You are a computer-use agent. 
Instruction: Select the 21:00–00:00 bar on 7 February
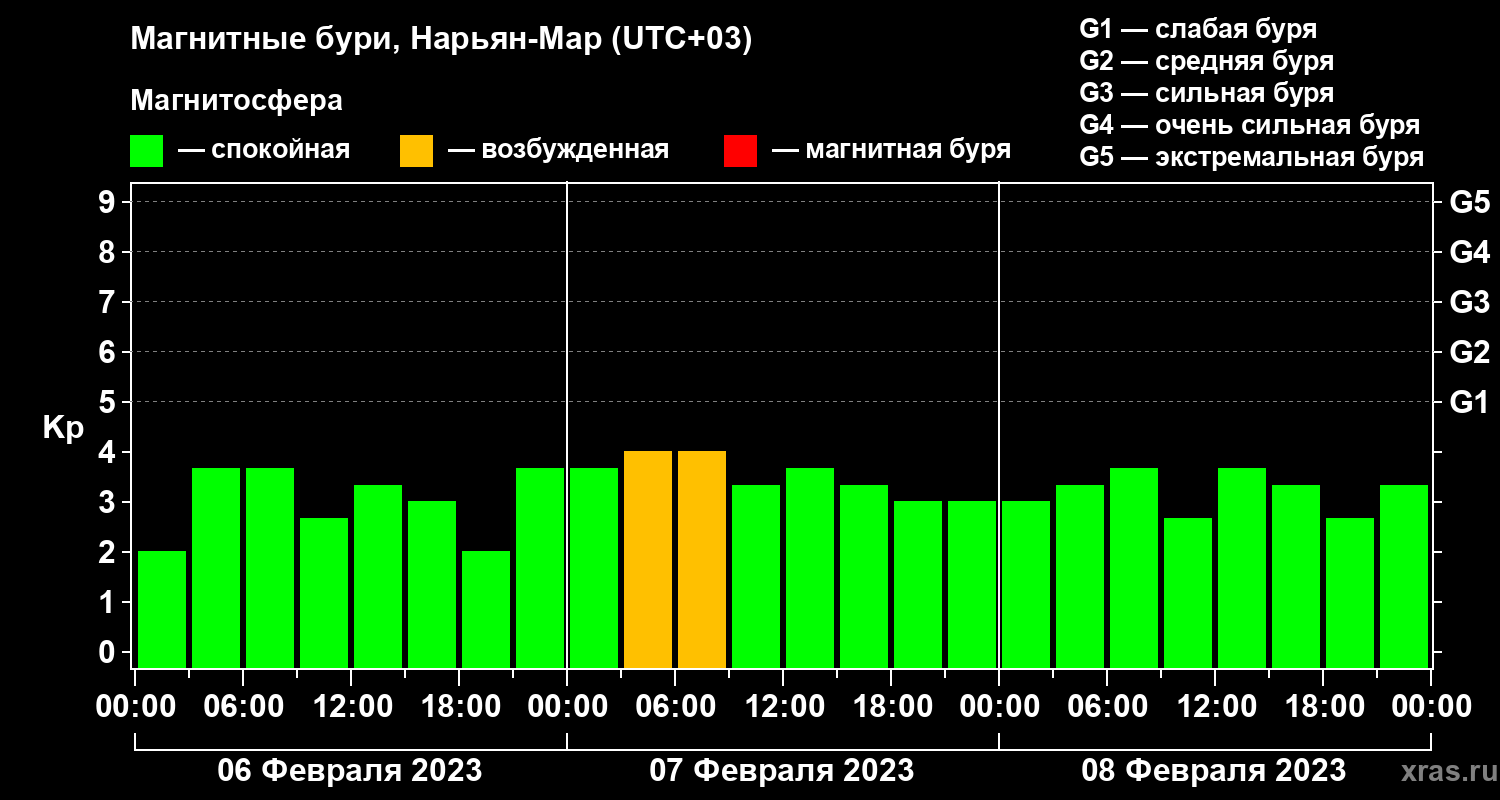click(972, 584)
